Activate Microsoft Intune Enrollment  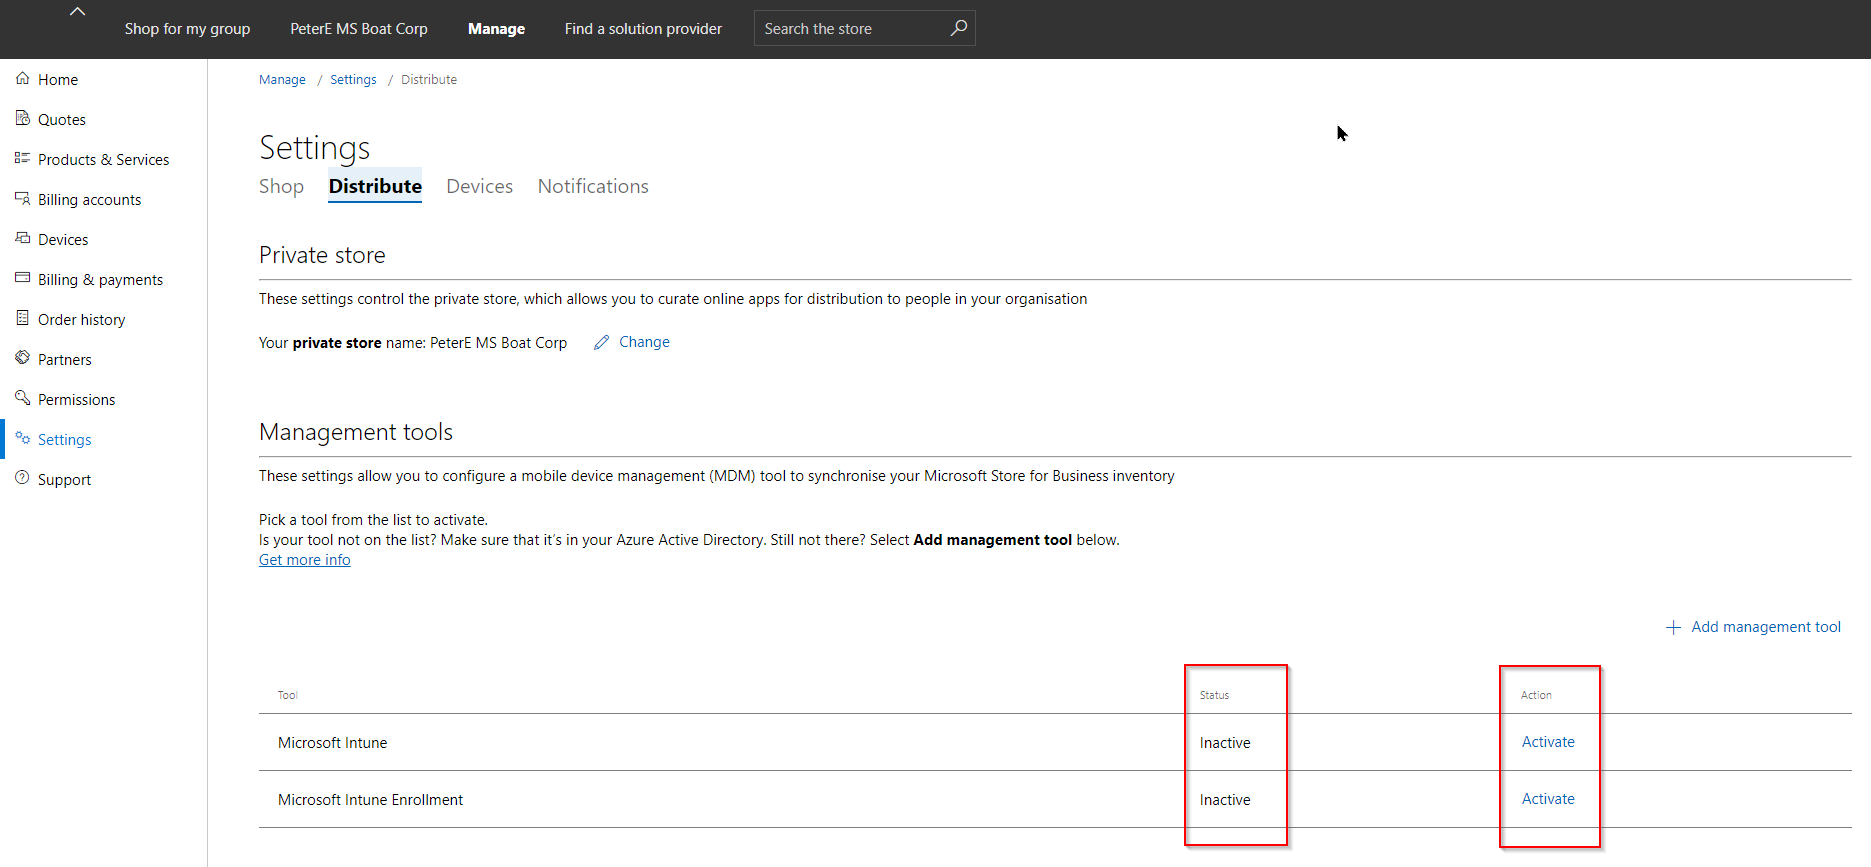1548,799
